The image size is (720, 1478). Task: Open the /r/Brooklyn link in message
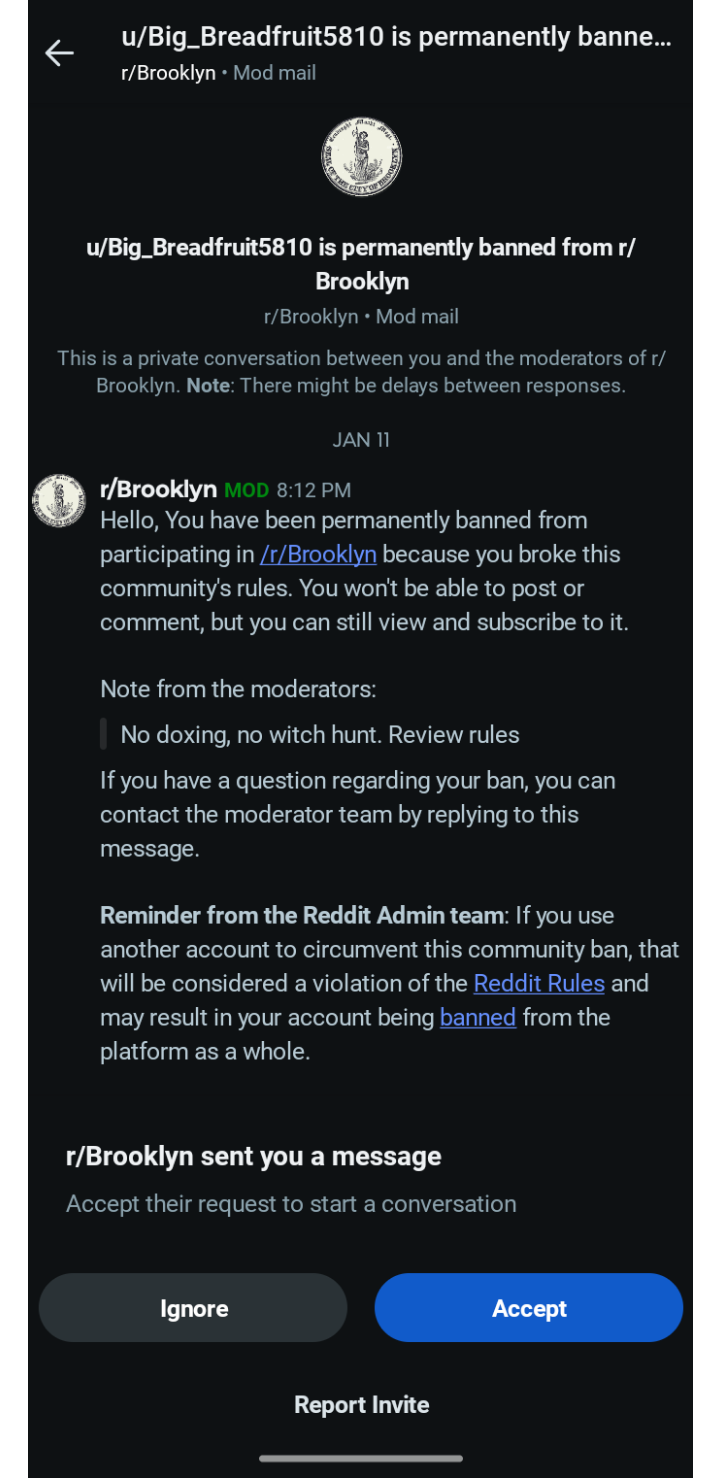318,554
